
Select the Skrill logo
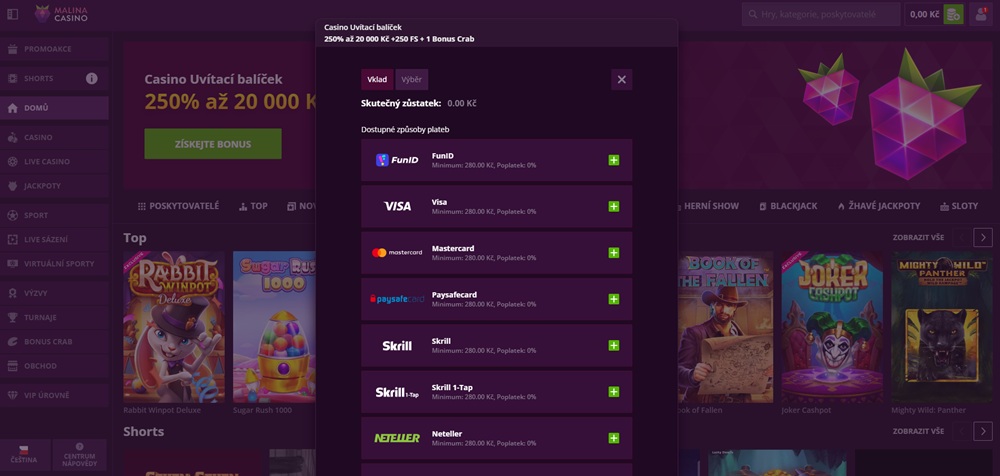point(397,345)
